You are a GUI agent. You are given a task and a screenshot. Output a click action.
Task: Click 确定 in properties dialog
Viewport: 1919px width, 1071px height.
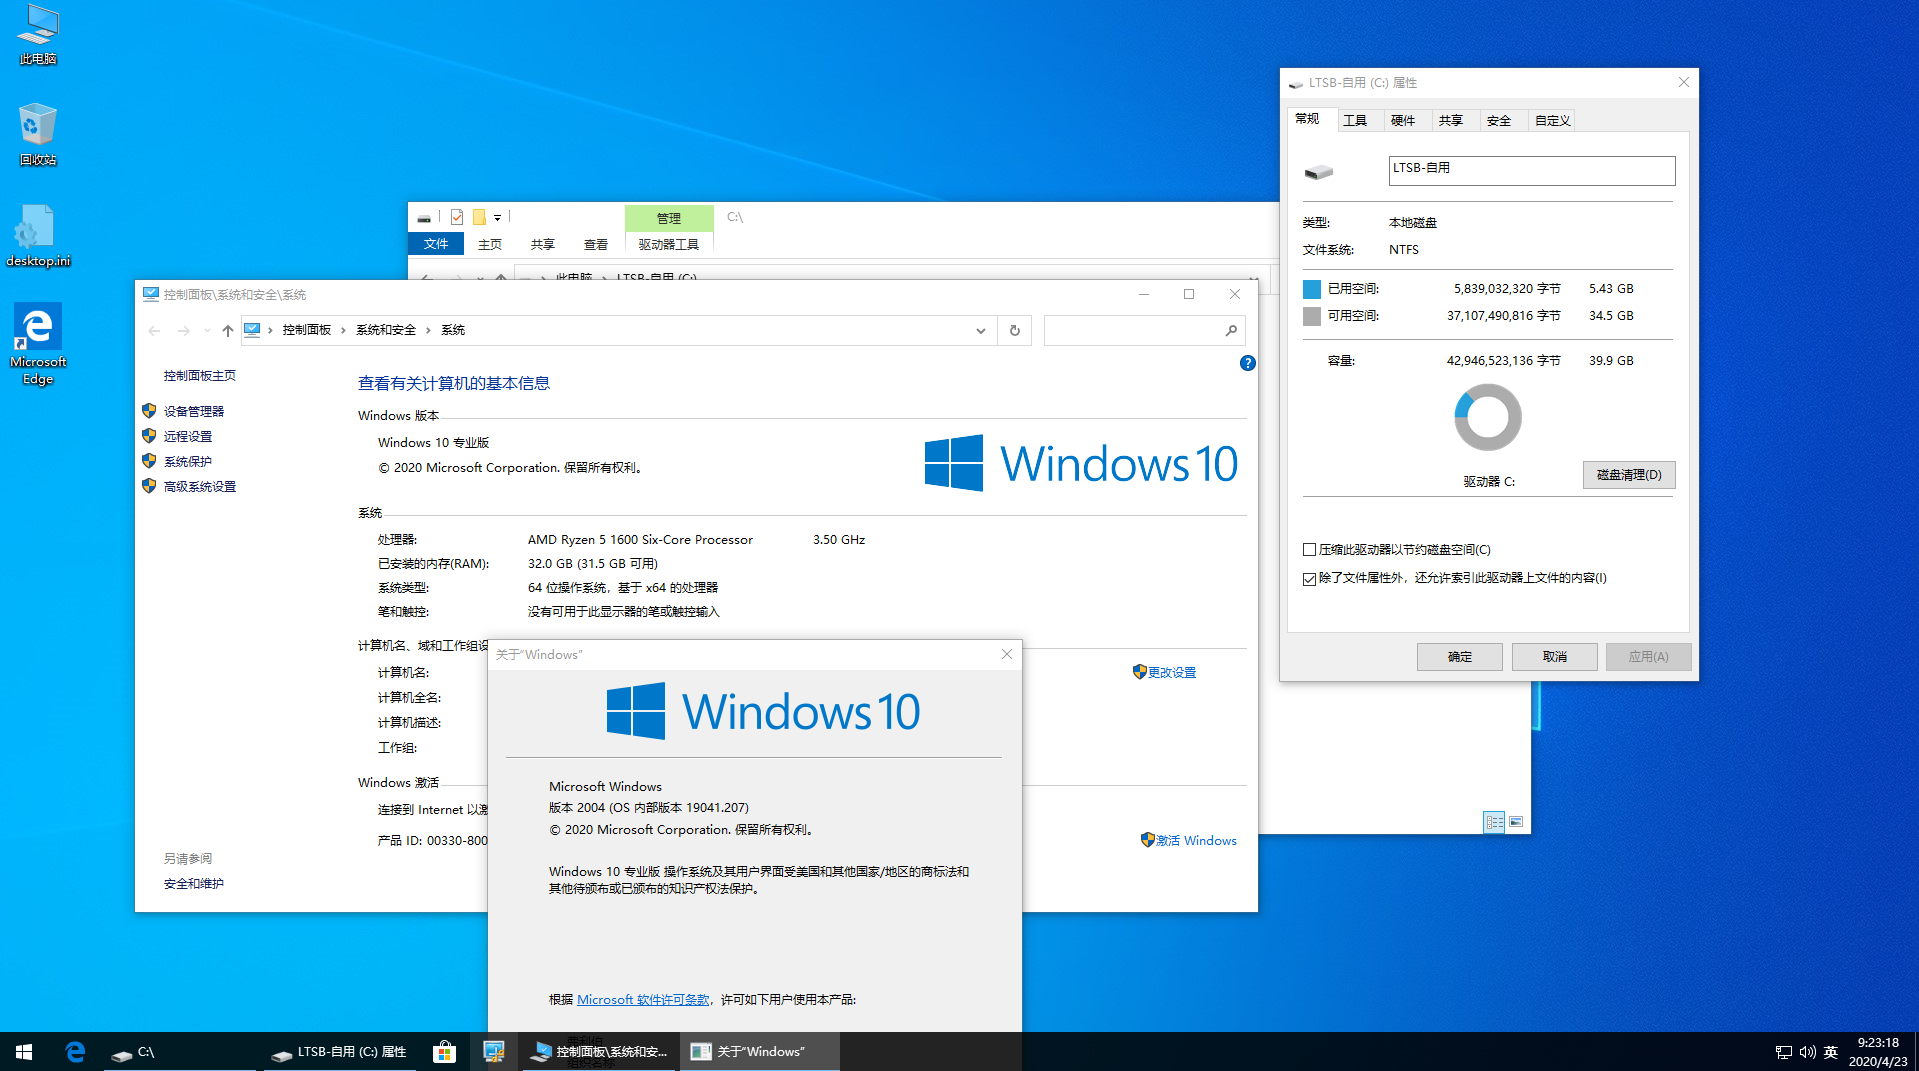click(1460, 657)
